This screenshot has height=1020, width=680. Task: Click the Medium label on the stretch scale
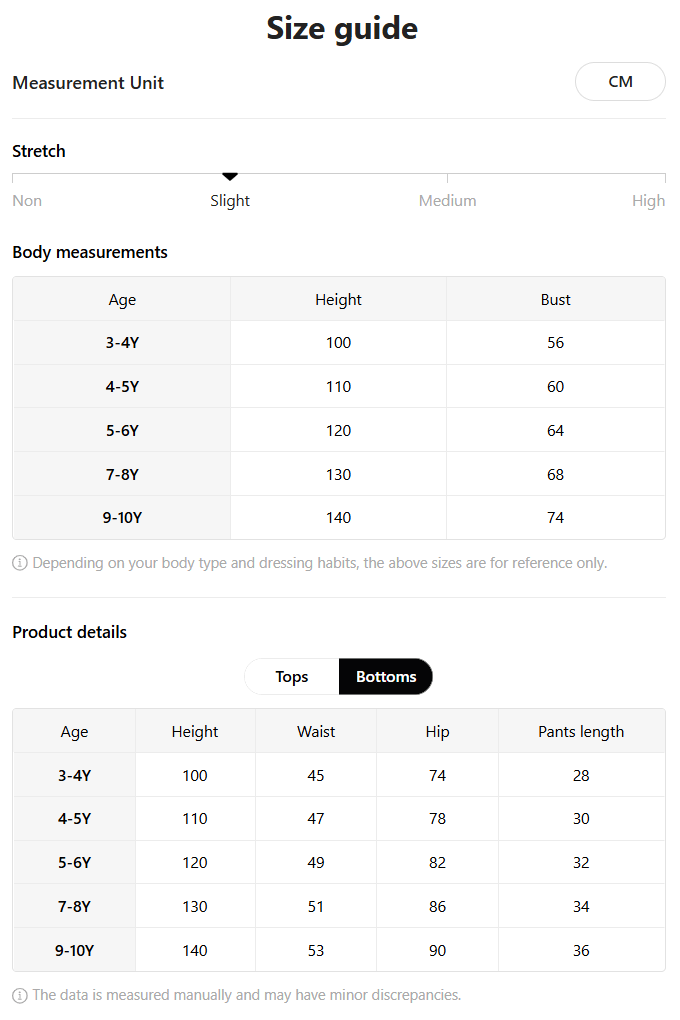pos(448,200)
